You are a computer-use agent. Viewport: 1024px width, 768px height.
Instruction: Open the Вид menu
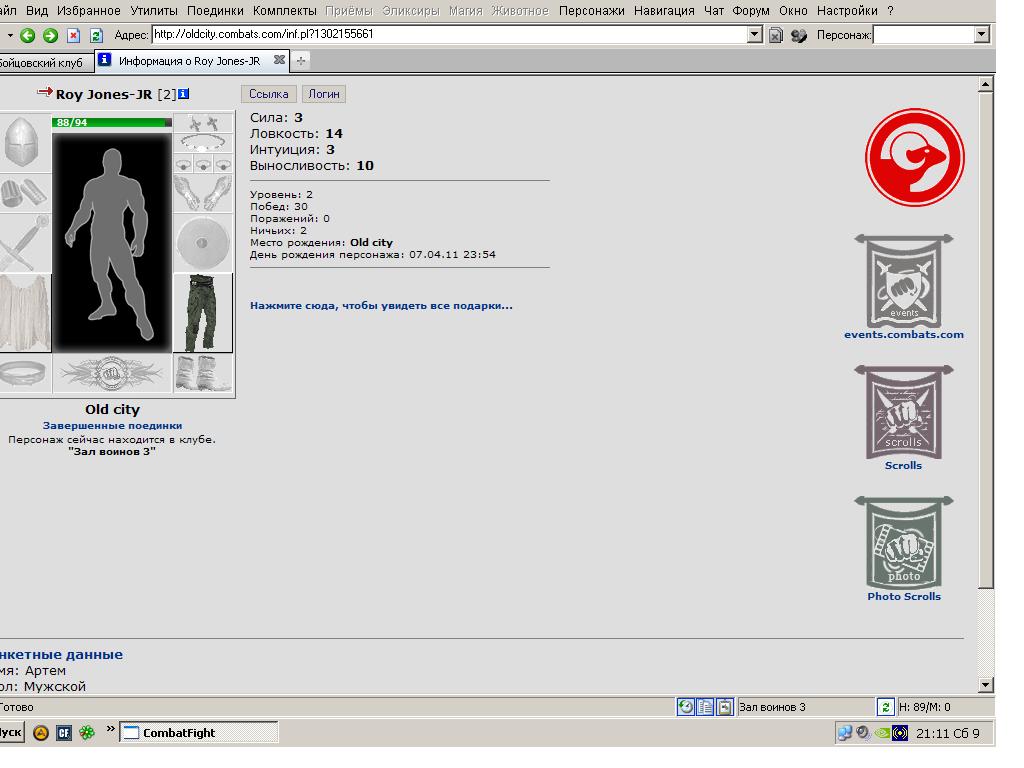click(37, 11)
